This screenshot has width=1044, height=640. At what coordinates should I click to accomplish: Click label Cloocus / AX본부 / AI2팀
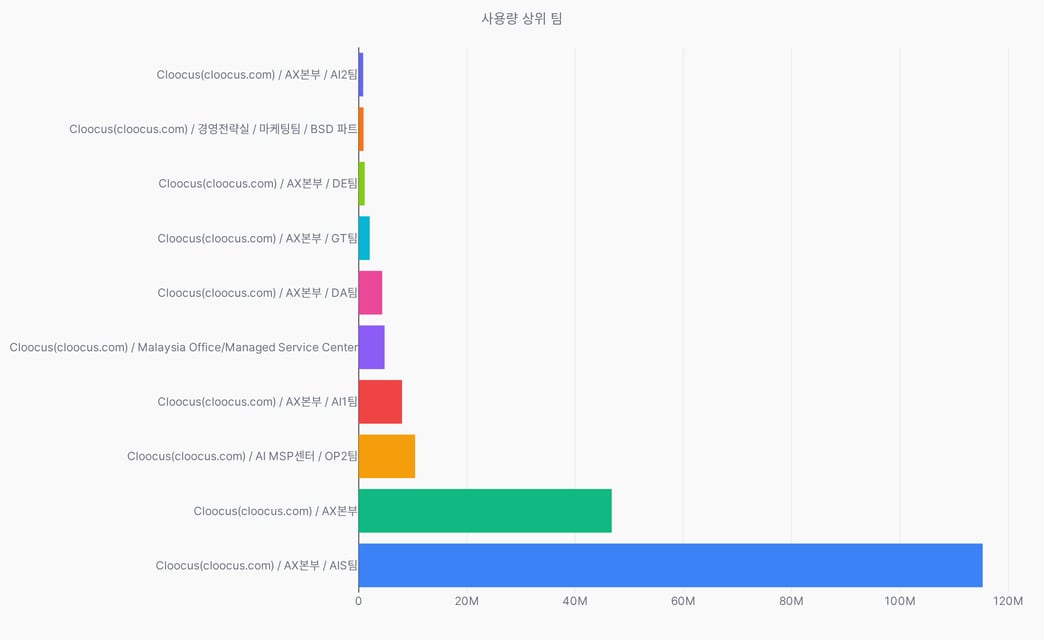click(x=257, y=75)
